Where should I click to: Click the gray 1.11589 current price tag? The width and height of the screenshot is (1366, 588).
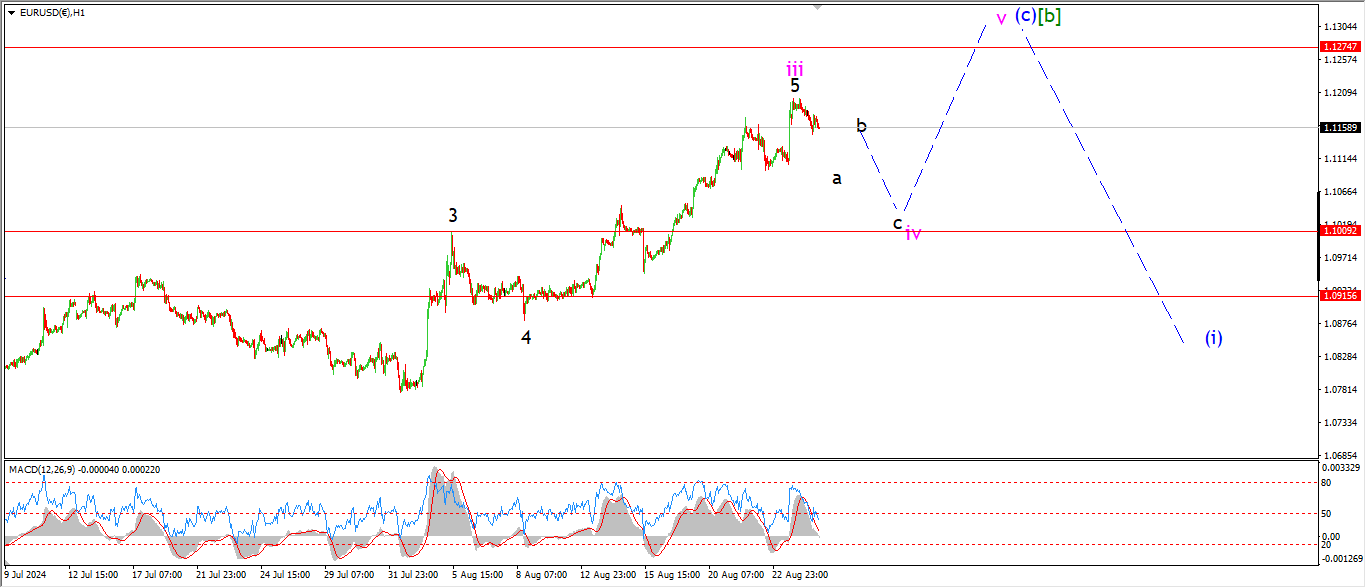pyautogui.click(x=1341, y=127)
